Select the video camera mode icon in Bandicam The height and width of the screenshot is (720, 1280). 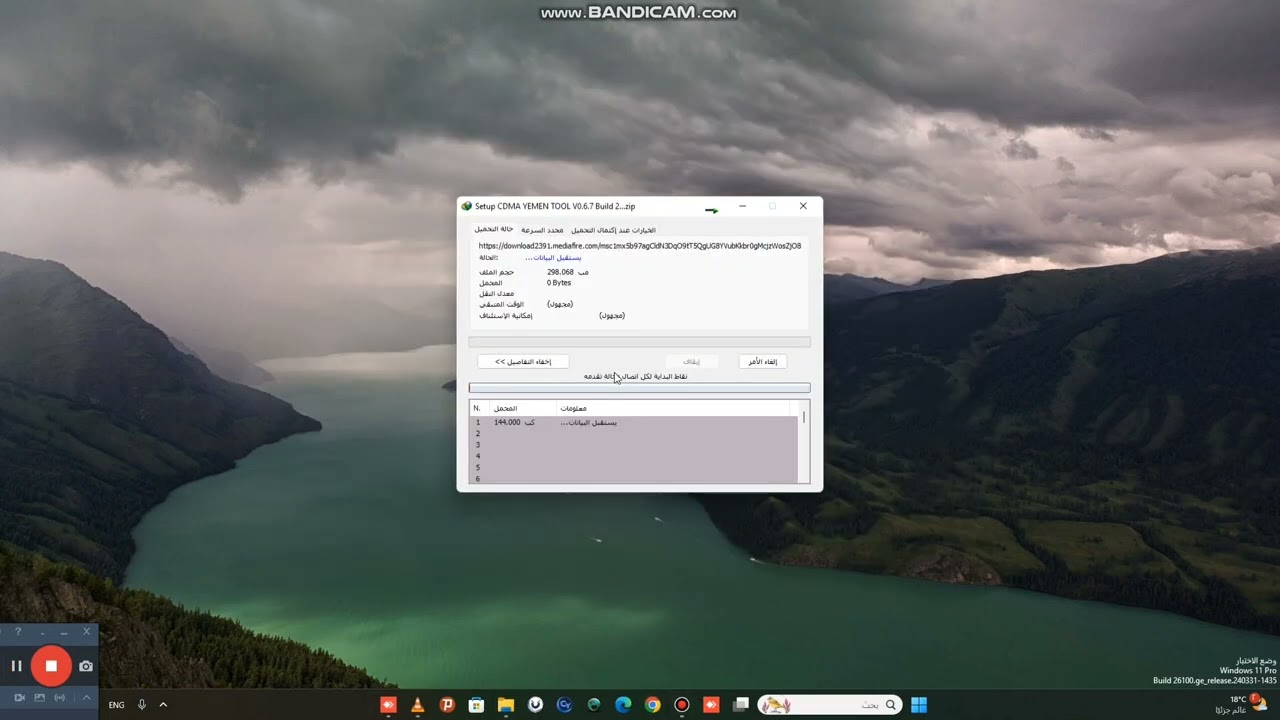(x=19, y=697)
